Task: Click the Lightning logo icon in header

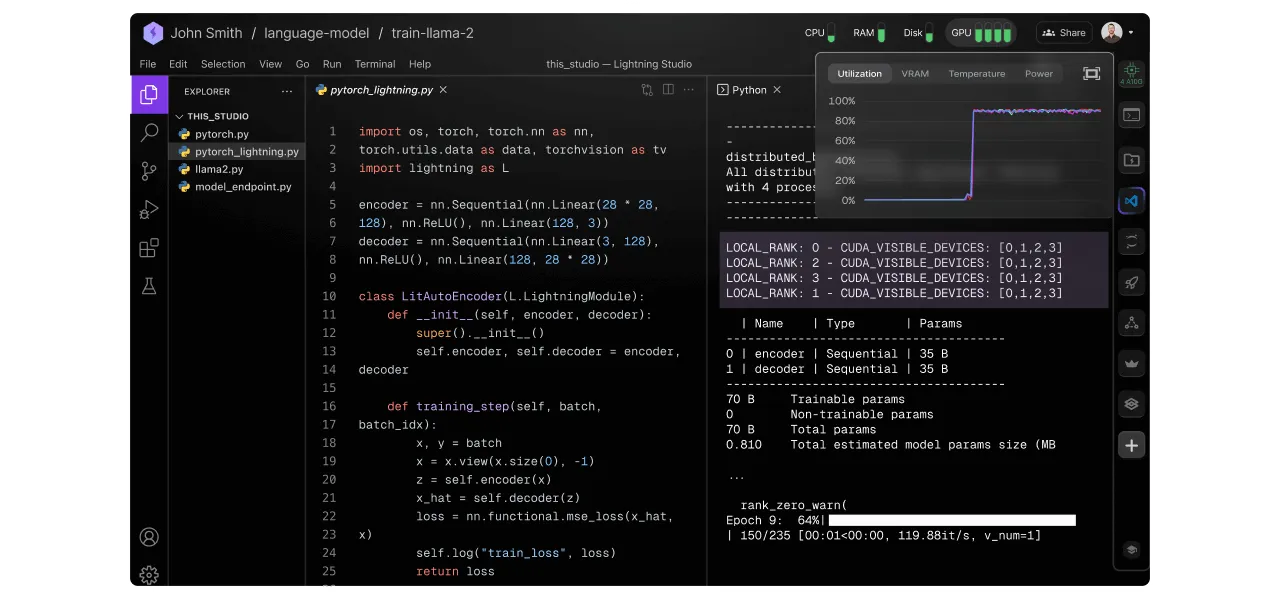Action: pos(153,33)
